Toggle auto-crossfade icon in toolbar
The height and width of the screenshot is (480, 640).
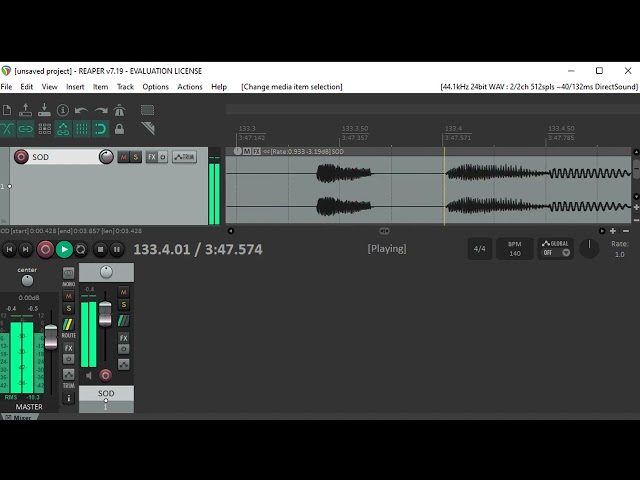(7, 129)
